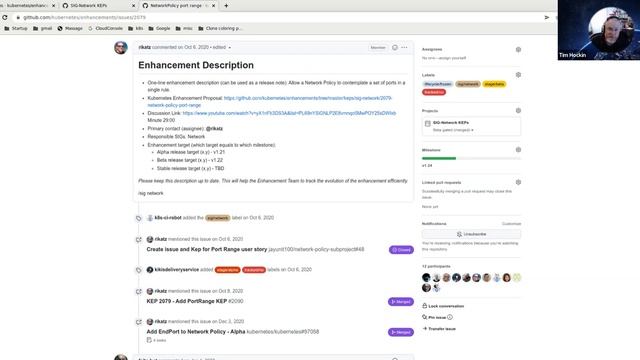Close the NetworkPolicy port range tab

tap(213, 6)
